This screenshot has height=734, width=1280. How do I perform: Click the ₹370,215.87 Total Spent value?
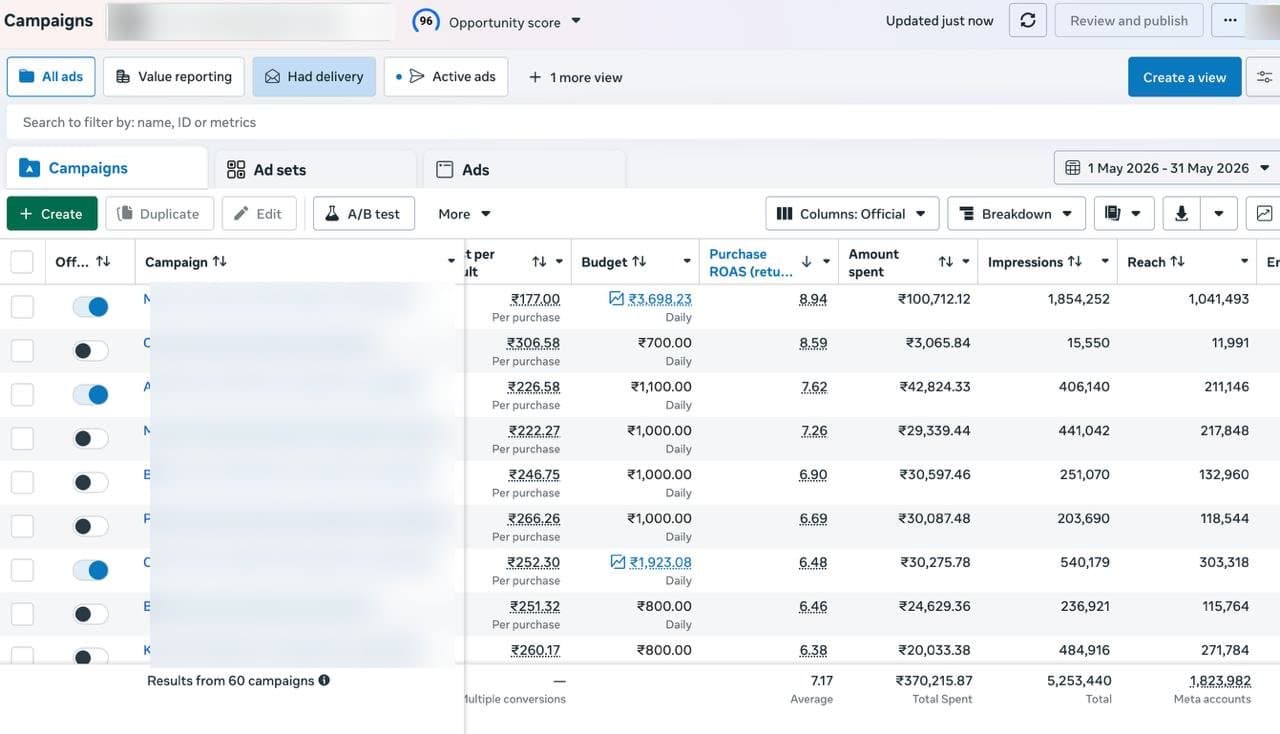pos(934,680)
